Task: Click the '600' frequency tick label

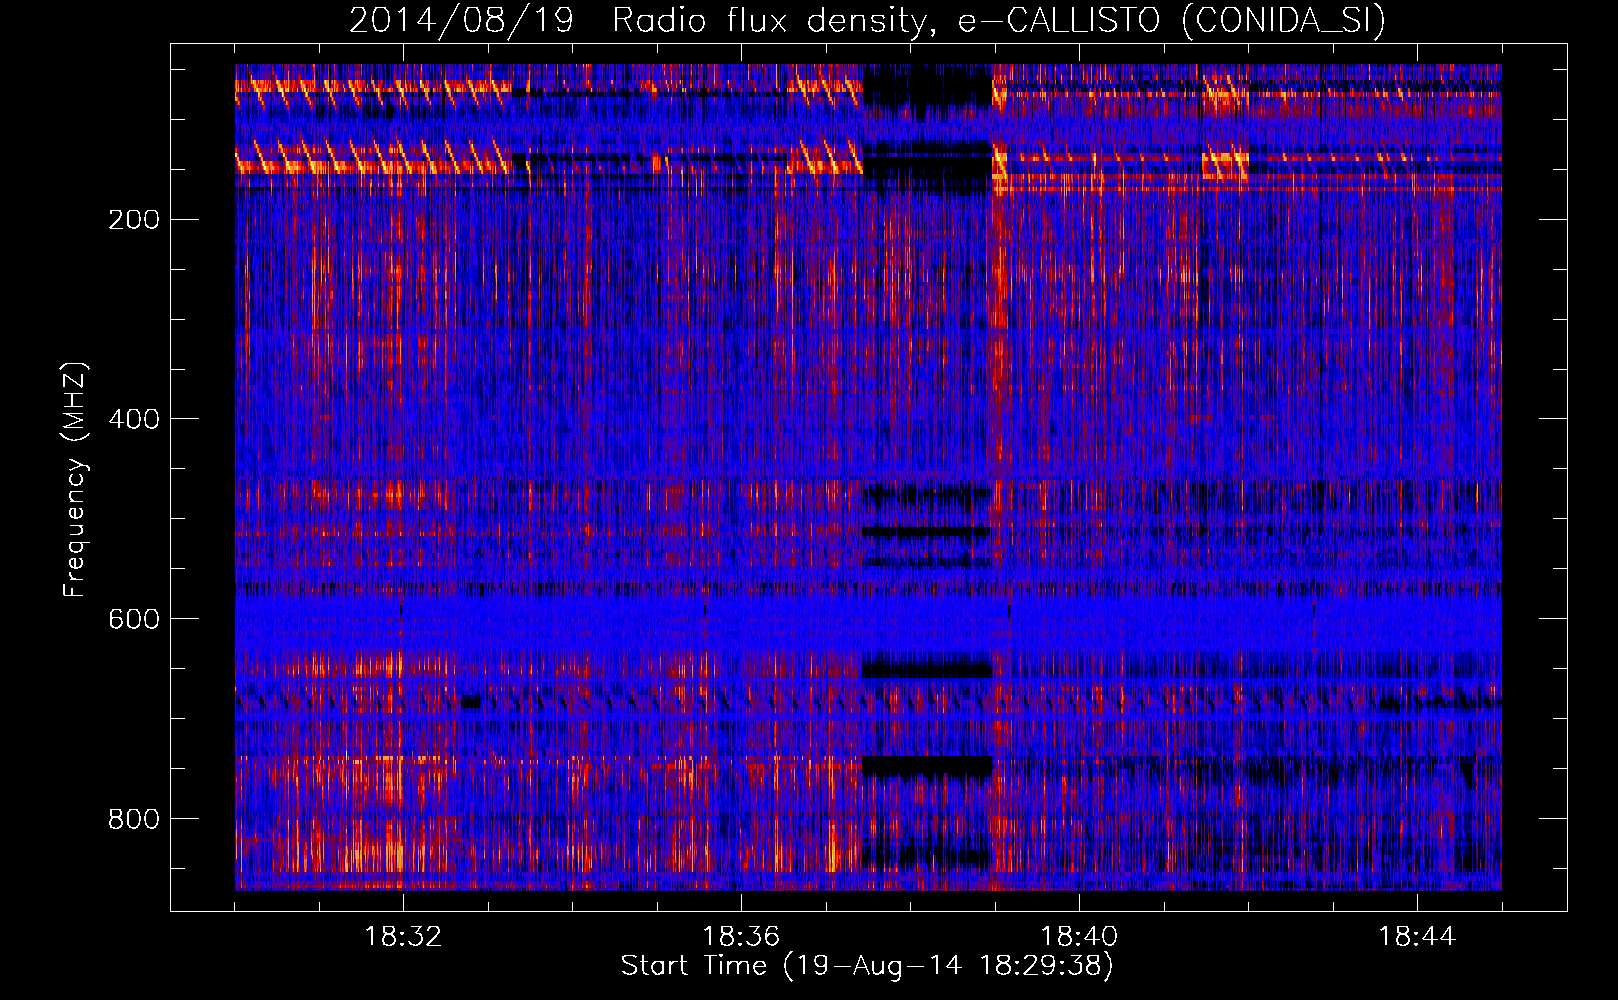Action: tap(134, 619)
